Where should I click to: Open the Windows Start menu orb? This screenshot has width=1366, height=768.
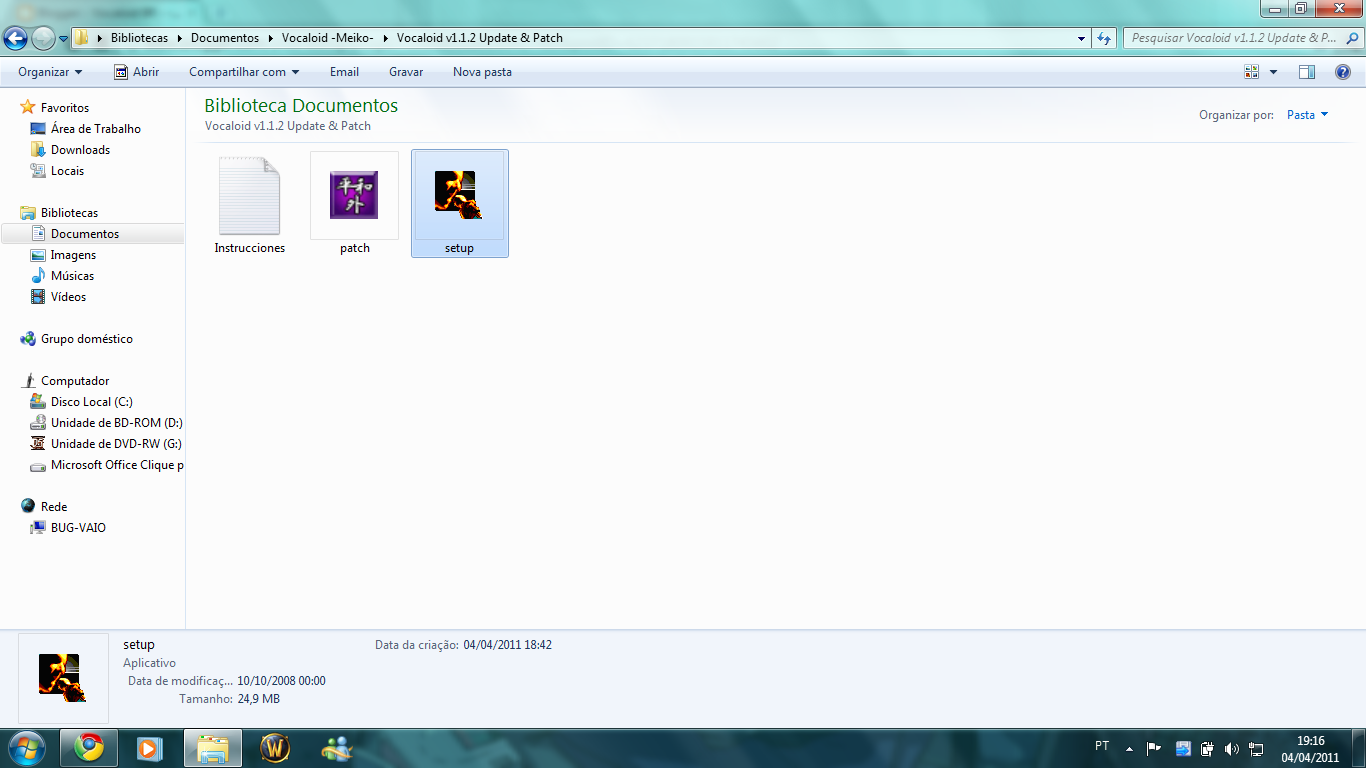pos(25,747)
